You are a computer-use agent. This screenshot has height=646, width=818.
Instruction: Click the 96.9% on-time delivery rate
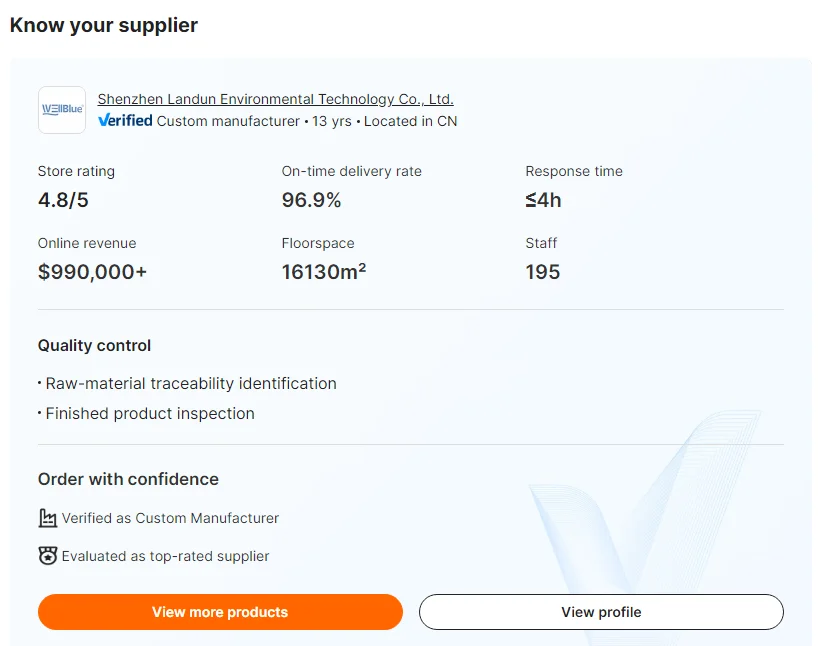[x=311, y=200]
